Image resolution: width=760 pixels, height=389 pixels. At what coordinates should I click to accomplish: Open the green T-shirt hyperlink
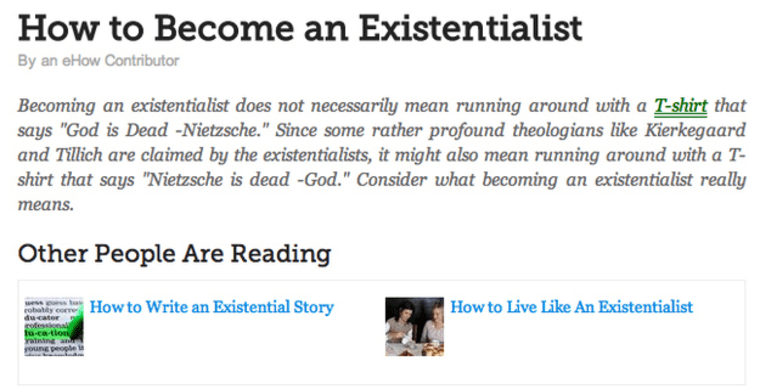click(x=681, y=106)
